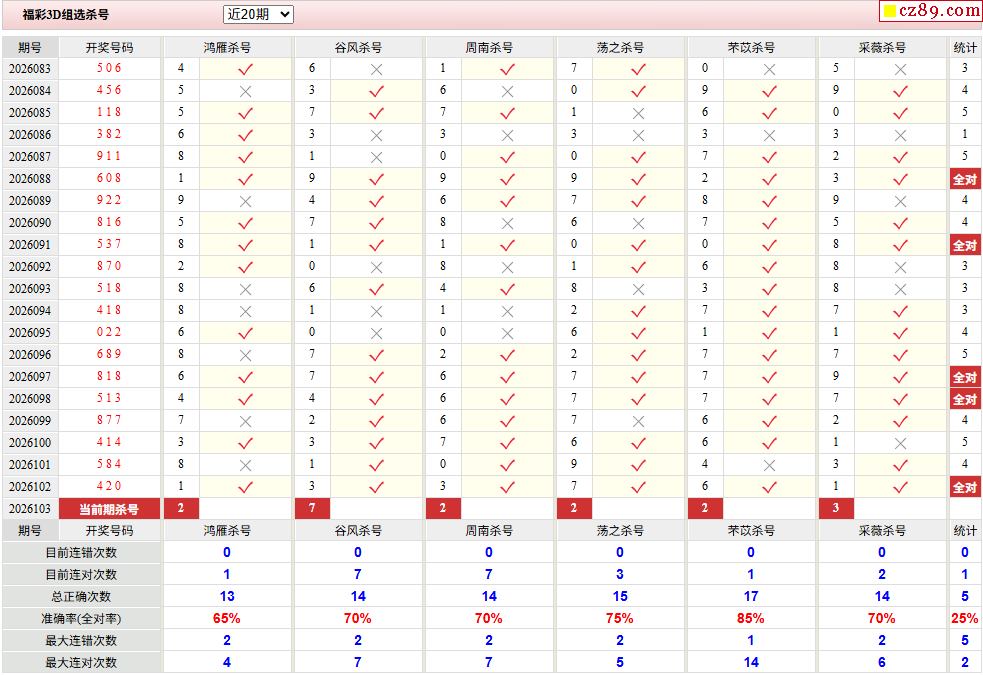Open the 近20期 period range dropdown

click(x=258, y=14)
